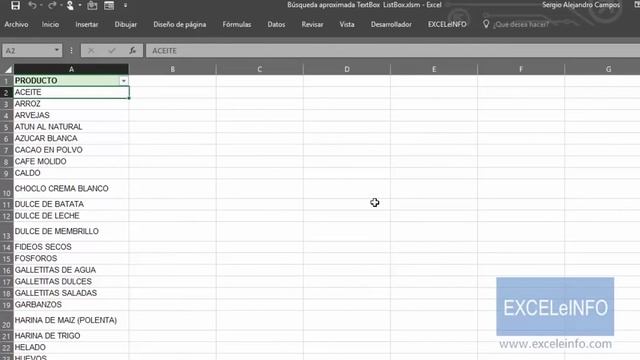Click the Insert Function fx icon
The width and height of the screenshot is (640, 360).
132,51
